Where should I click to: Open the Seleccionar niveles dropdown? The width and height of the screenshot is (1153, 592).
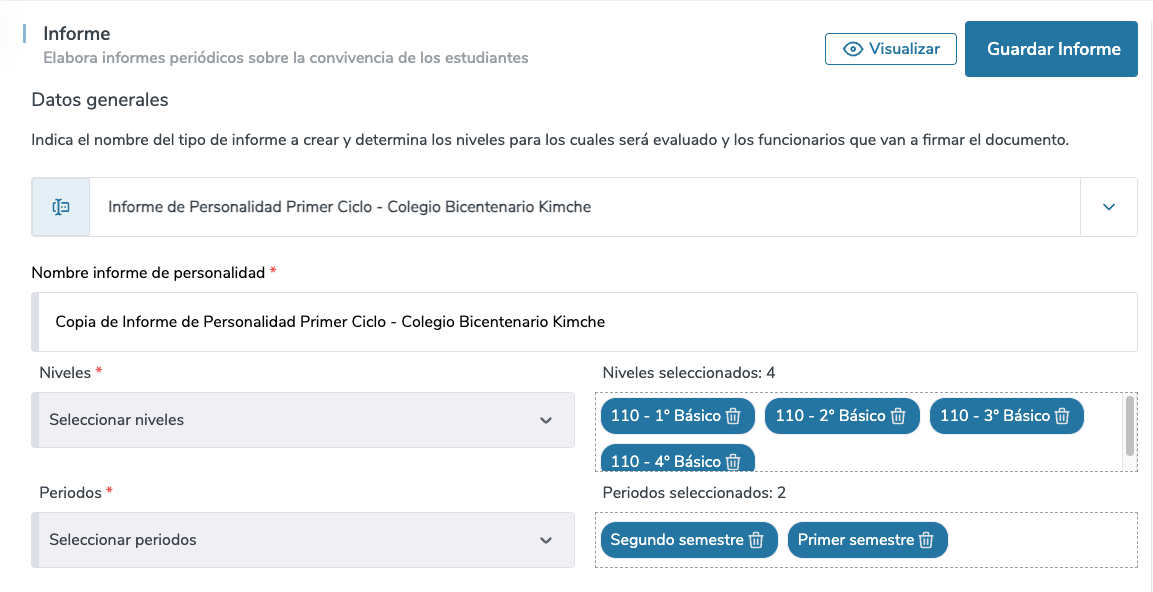click(303, 420)
